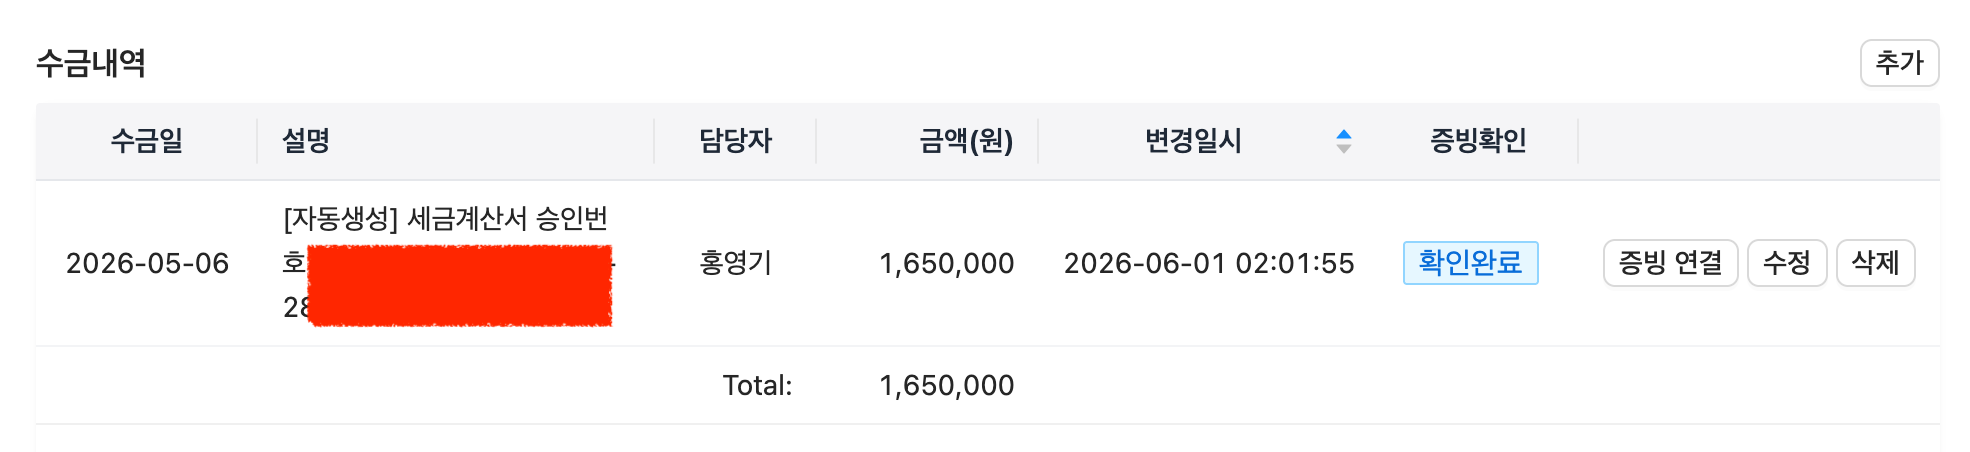Click the Total: label in summary row
The height and width of the screenshot is (452, 1970).
757,385
